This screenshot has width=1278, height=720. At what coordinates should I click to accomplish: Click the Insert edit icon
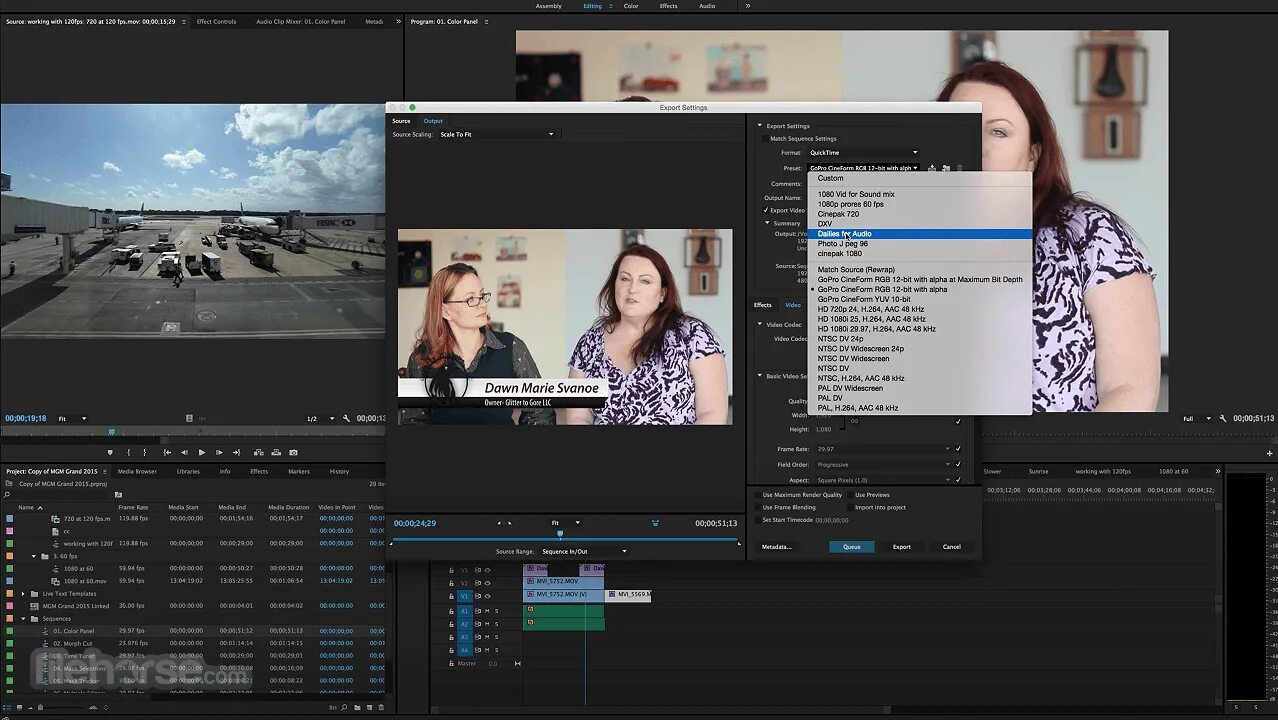258,452
